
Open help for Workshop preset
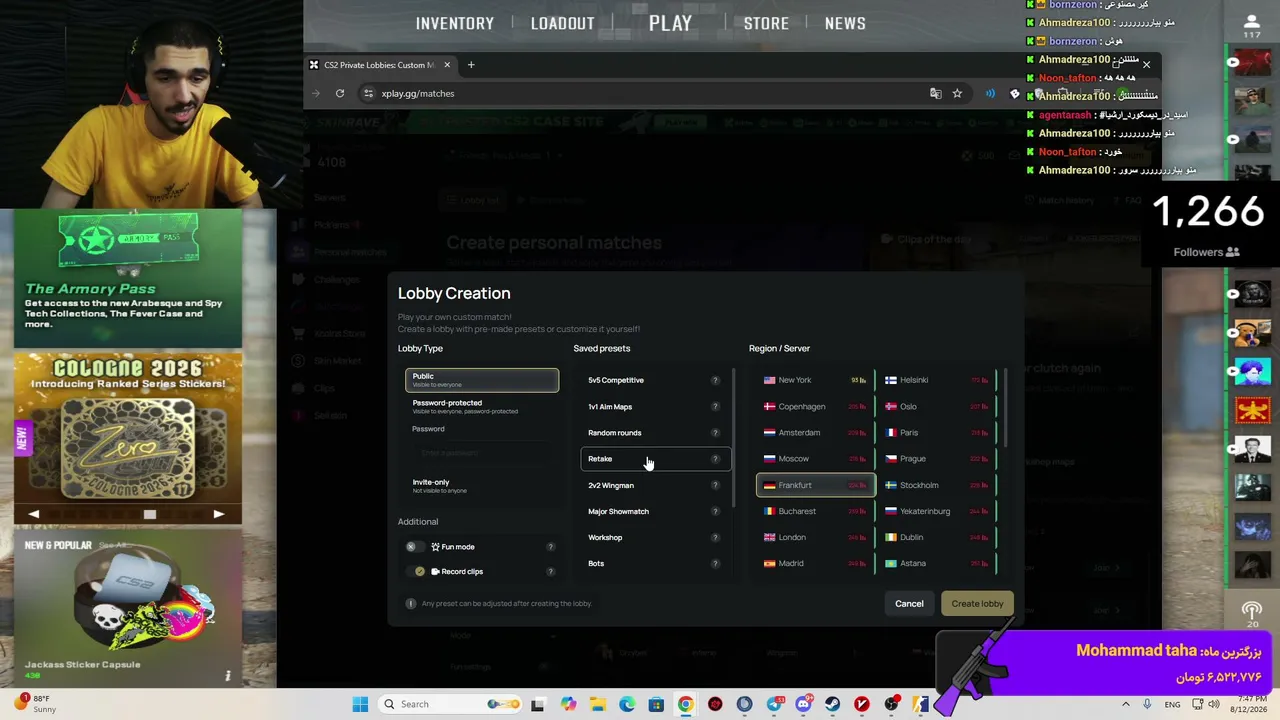pos(715,537)
